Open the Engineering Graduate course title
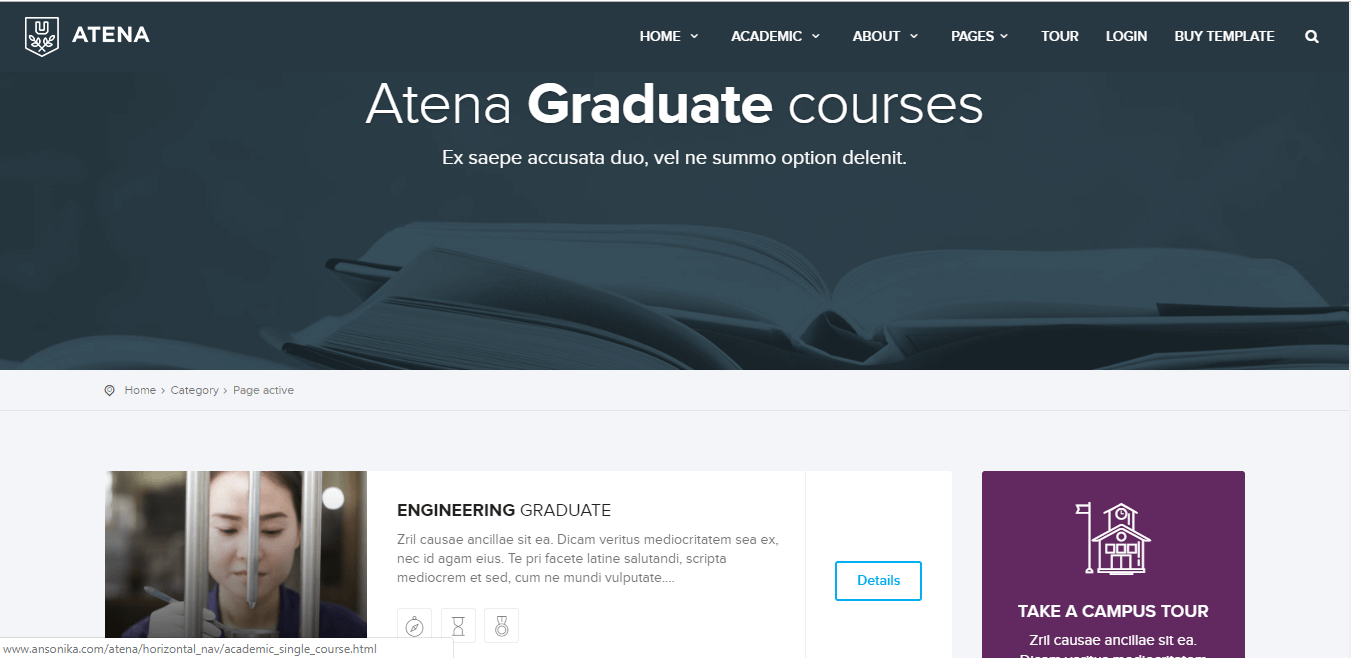 pyautogui.click(x=504, y=510)
